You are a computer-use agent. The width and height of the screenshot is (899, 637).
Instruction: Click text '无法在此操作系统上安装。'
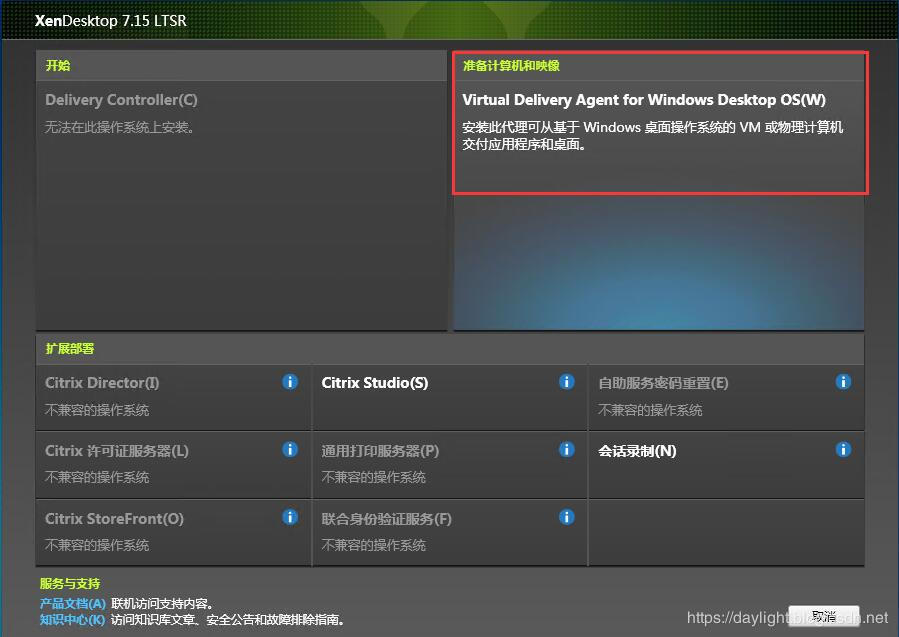point(120,127)
